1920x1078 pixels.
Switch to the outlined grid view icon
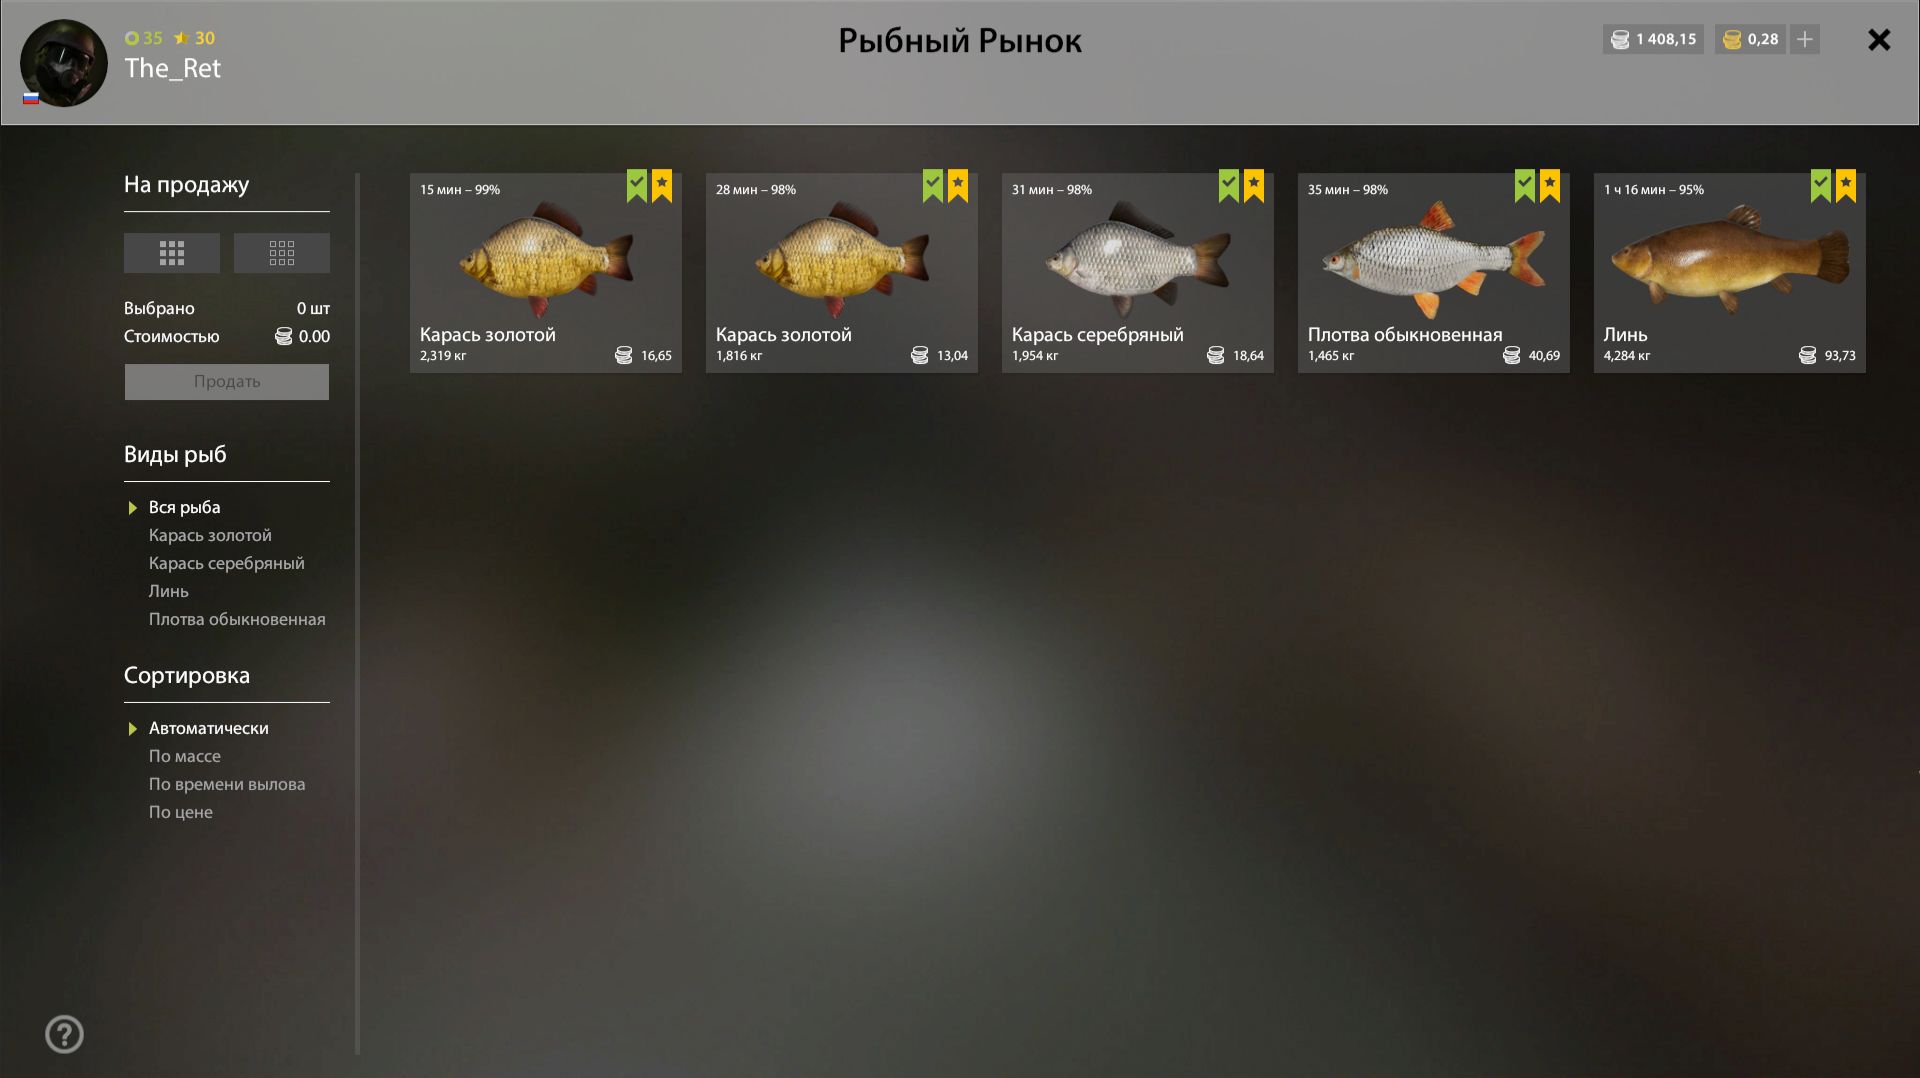[x=282, y=253]
